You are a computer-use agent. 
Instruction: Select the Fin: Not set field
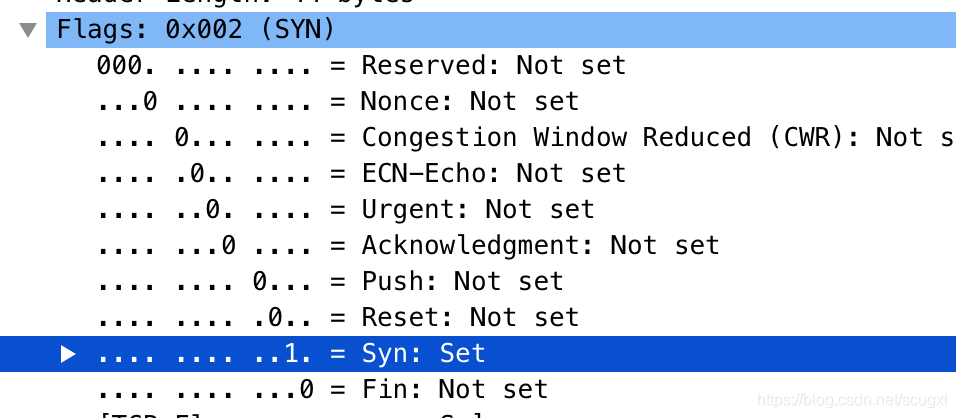[323, 389]
